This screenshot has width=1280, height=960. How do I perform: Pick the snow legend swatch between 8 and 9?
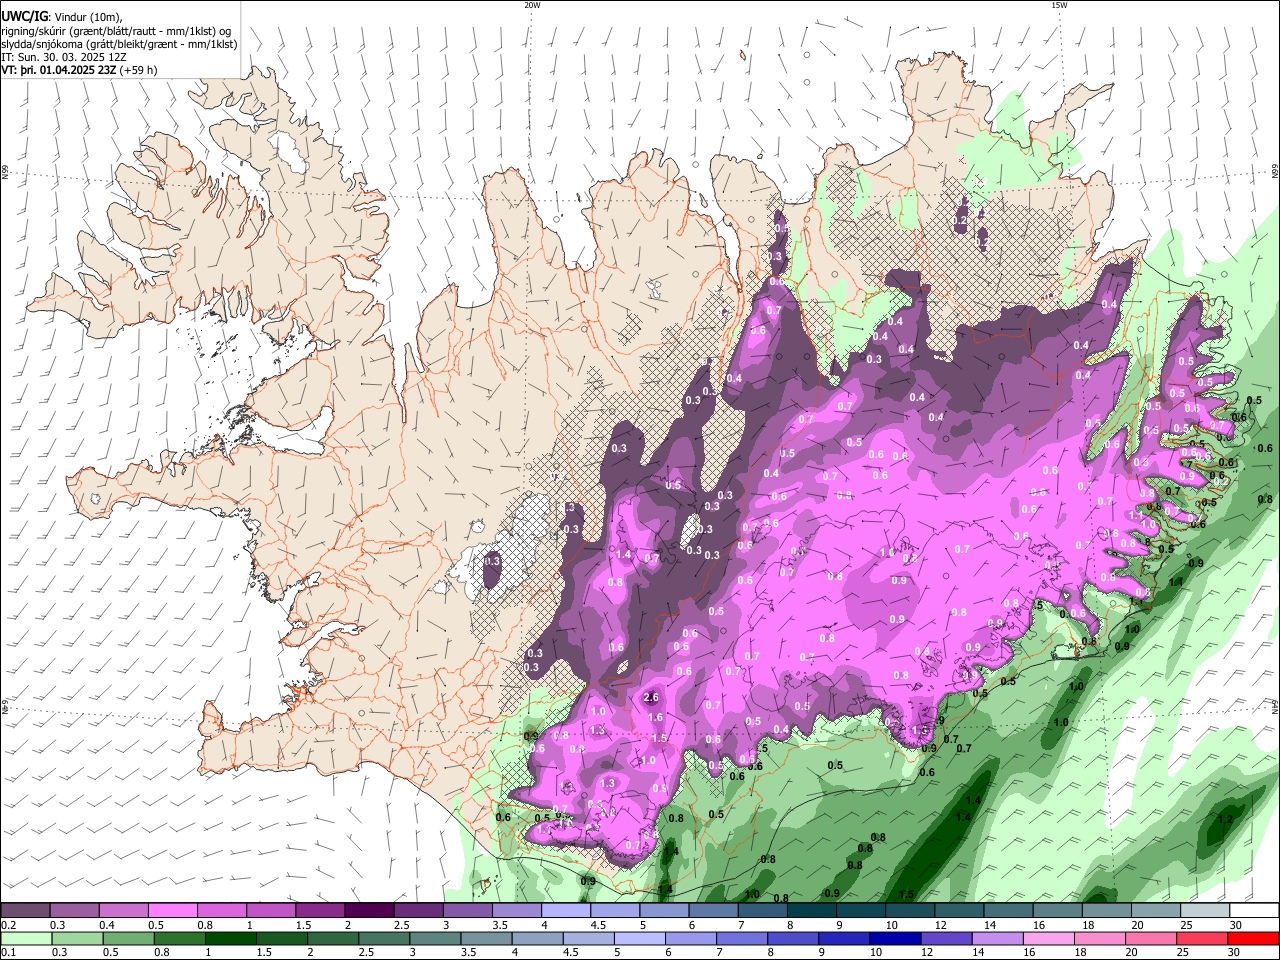(x=812, y=910)
